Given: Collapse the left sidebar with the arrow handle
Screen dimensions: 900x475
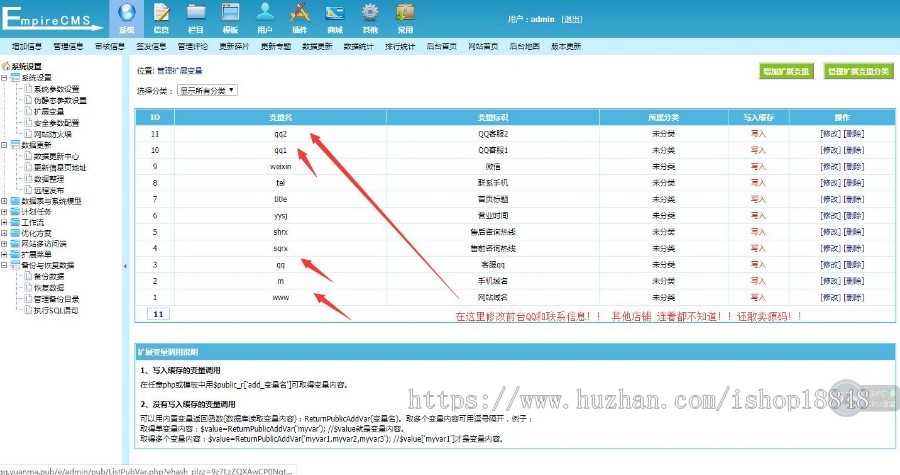Looking at the screenshot, I should [125, 266].
